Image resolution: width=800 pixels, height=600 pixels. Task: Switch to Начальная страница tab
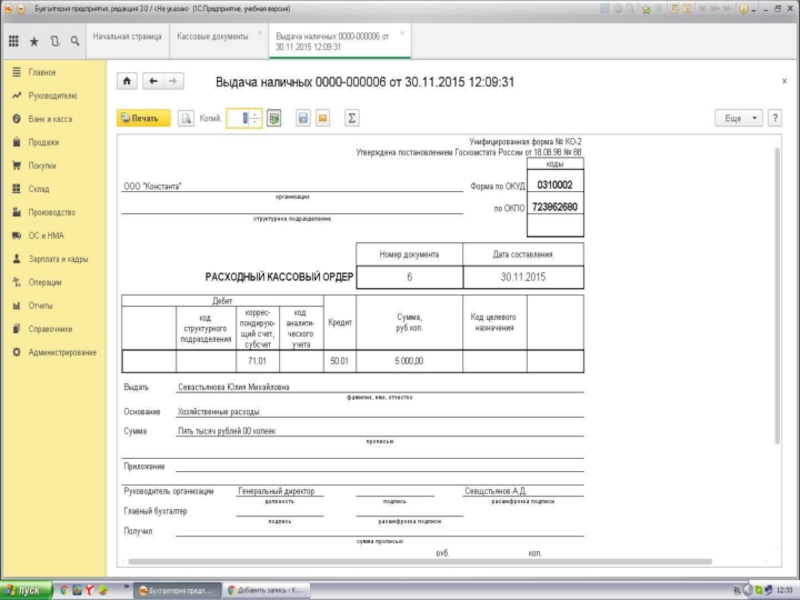click(126, 36)
